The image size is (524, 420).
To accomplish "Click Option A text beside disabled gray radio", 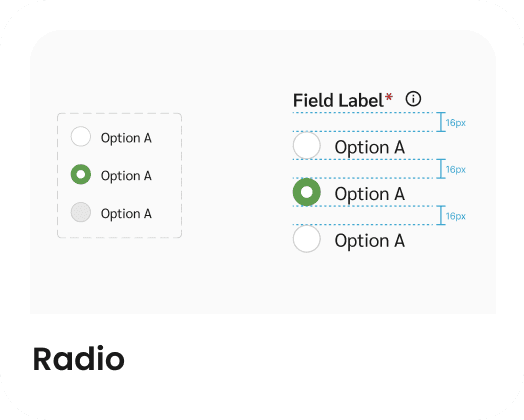I will pos(126,214).
